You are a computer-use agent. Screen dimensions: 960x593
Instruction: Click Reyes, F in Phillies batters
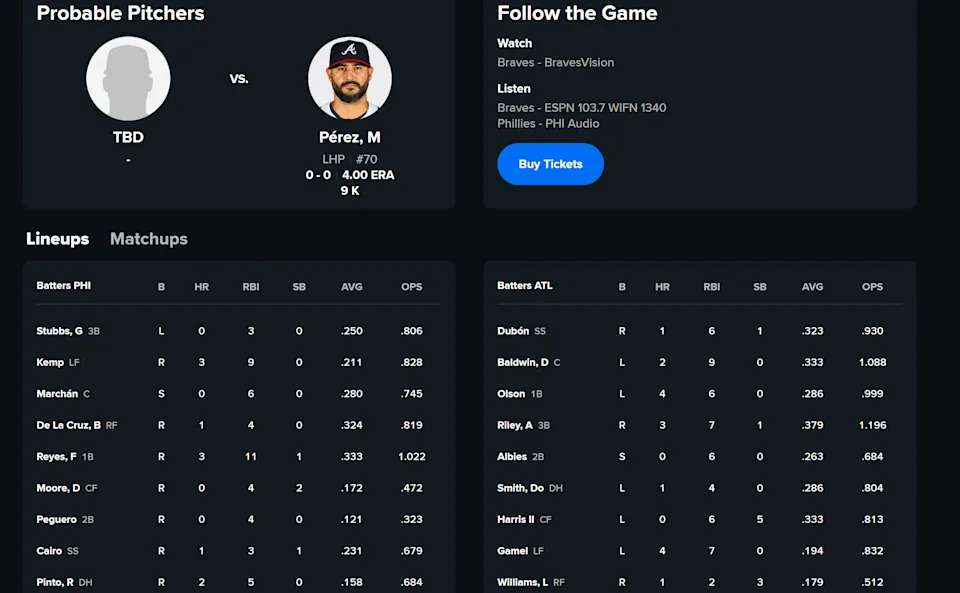coord(58,457)
